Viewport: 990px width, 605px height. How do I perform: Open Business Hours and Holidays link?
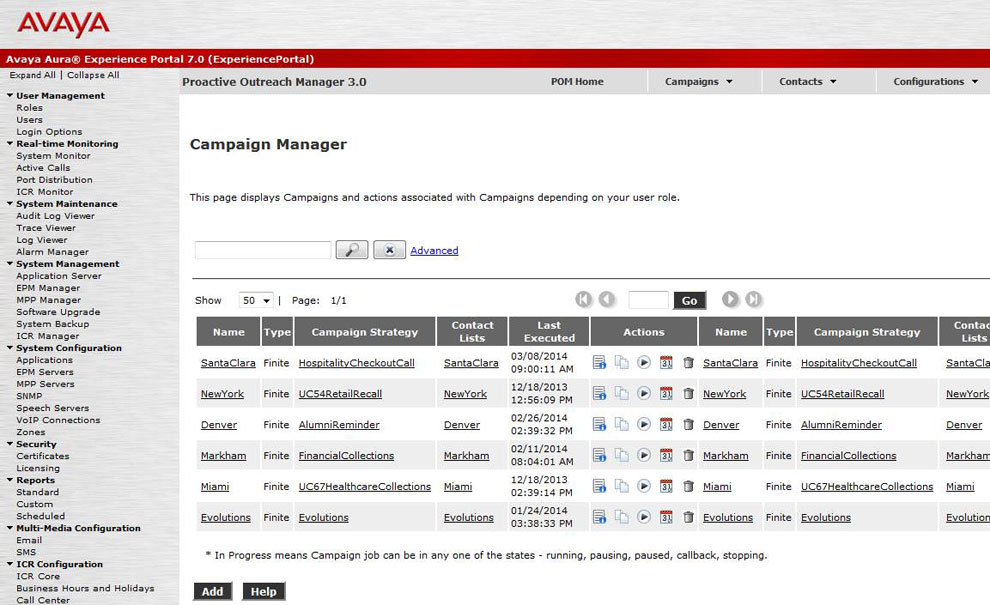point(85,588)
